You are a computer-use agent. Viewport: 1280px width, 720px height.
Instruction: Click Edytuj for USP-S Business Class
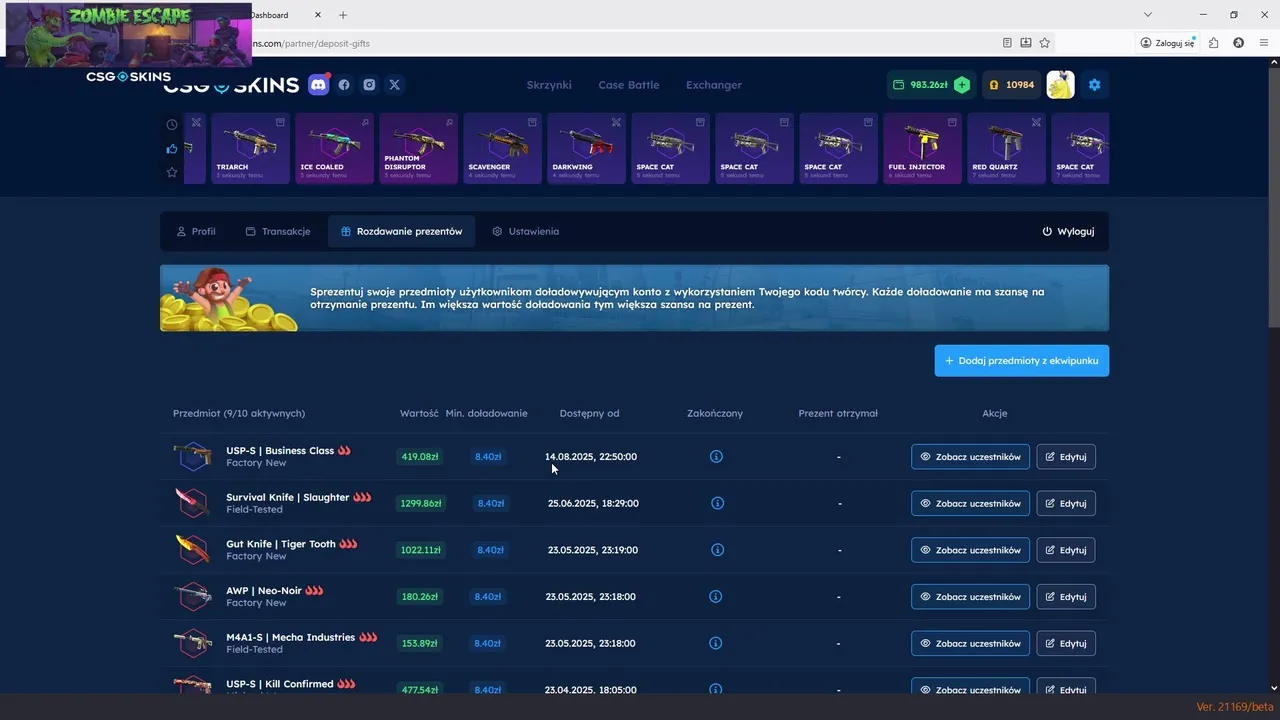(1066, 457)
